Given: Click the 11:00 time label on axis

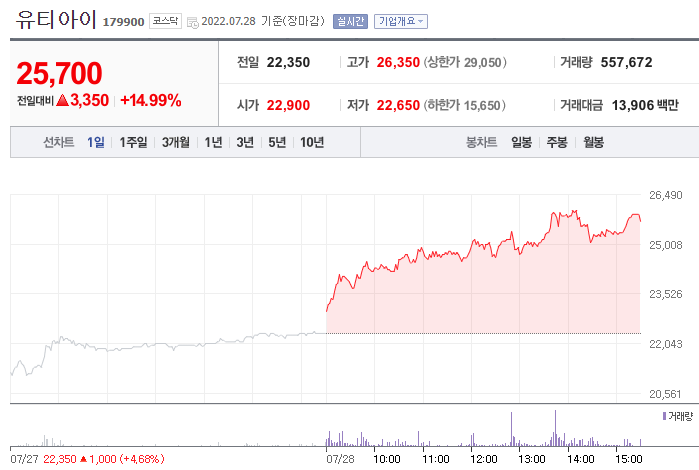Looking at the screenshot, I should click(436, 459).
